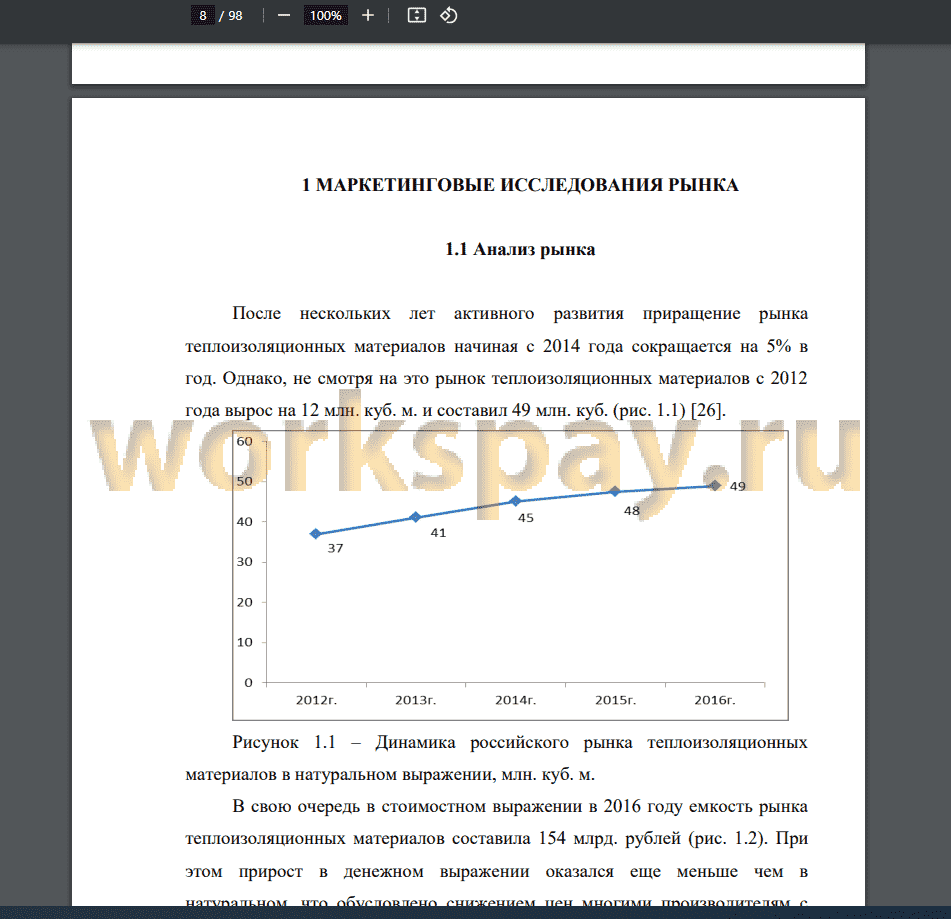Screen dimensions: 951x919
Task: Click the chart data label "37"
Action: point(335,548)
